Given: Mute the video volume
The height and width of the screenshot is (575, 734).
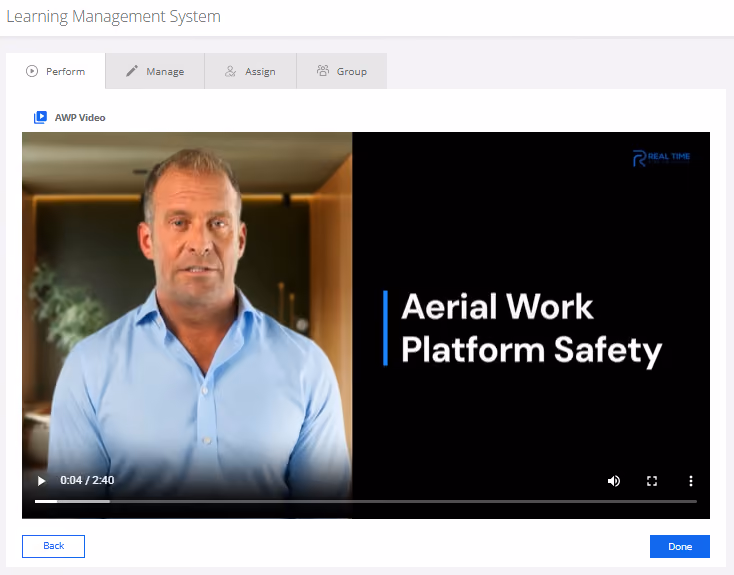Looking at the screenshot, I should (x=614, y=481).
